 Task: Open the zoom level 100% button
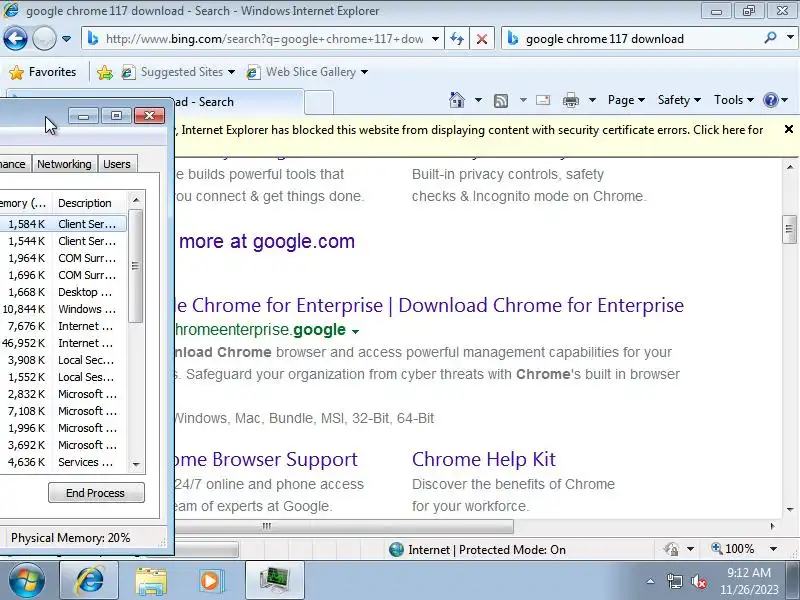coord(732,549)
